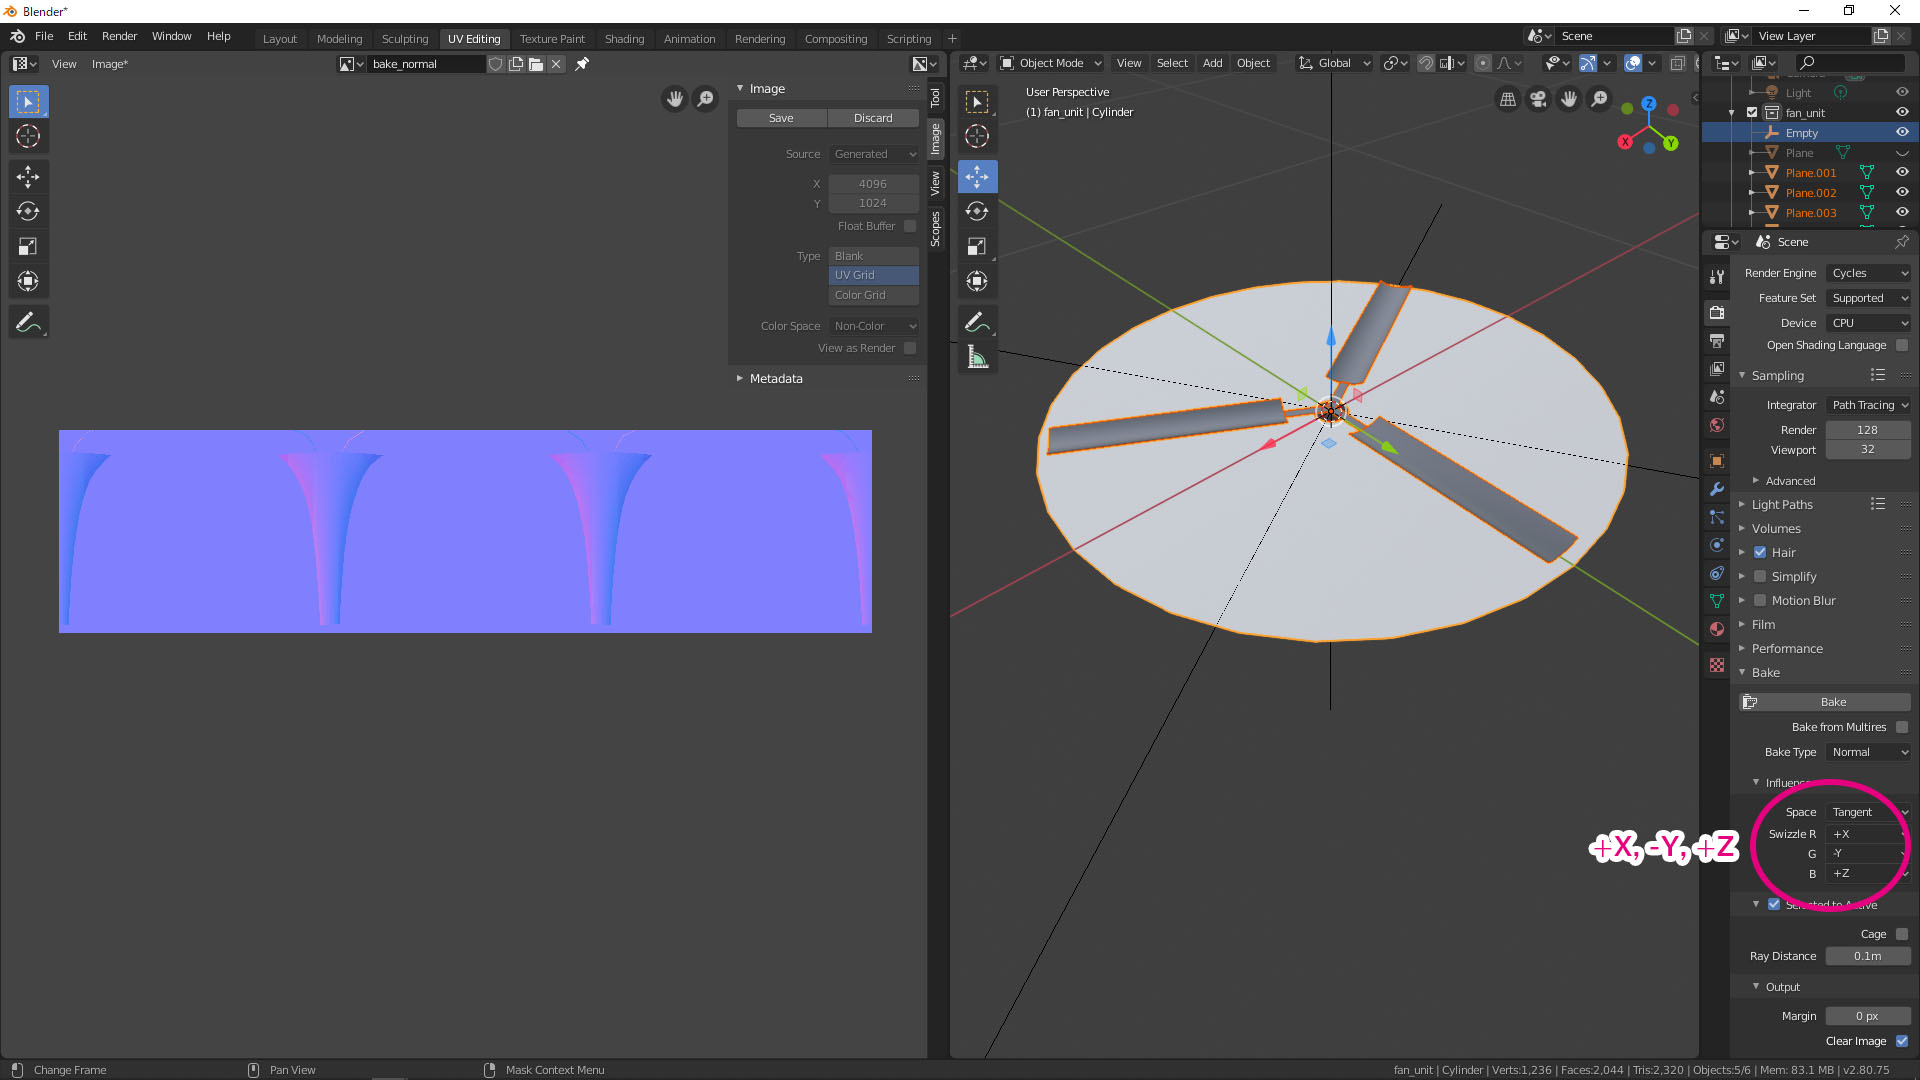Select the Scale tool in the UV editor toolbar

[28, 246]
